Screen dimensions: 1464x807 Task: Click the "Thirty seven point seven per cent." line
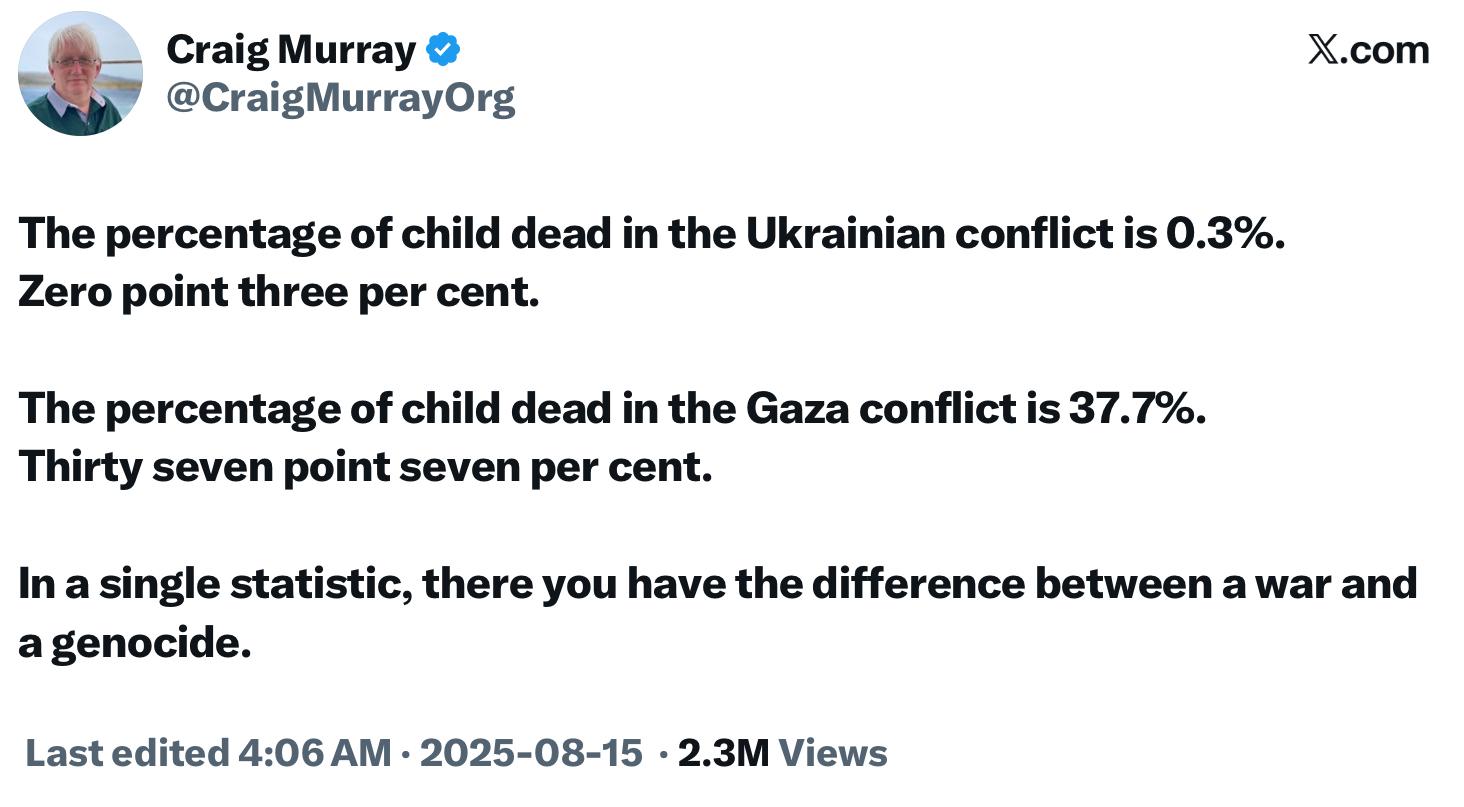point(365,468)
